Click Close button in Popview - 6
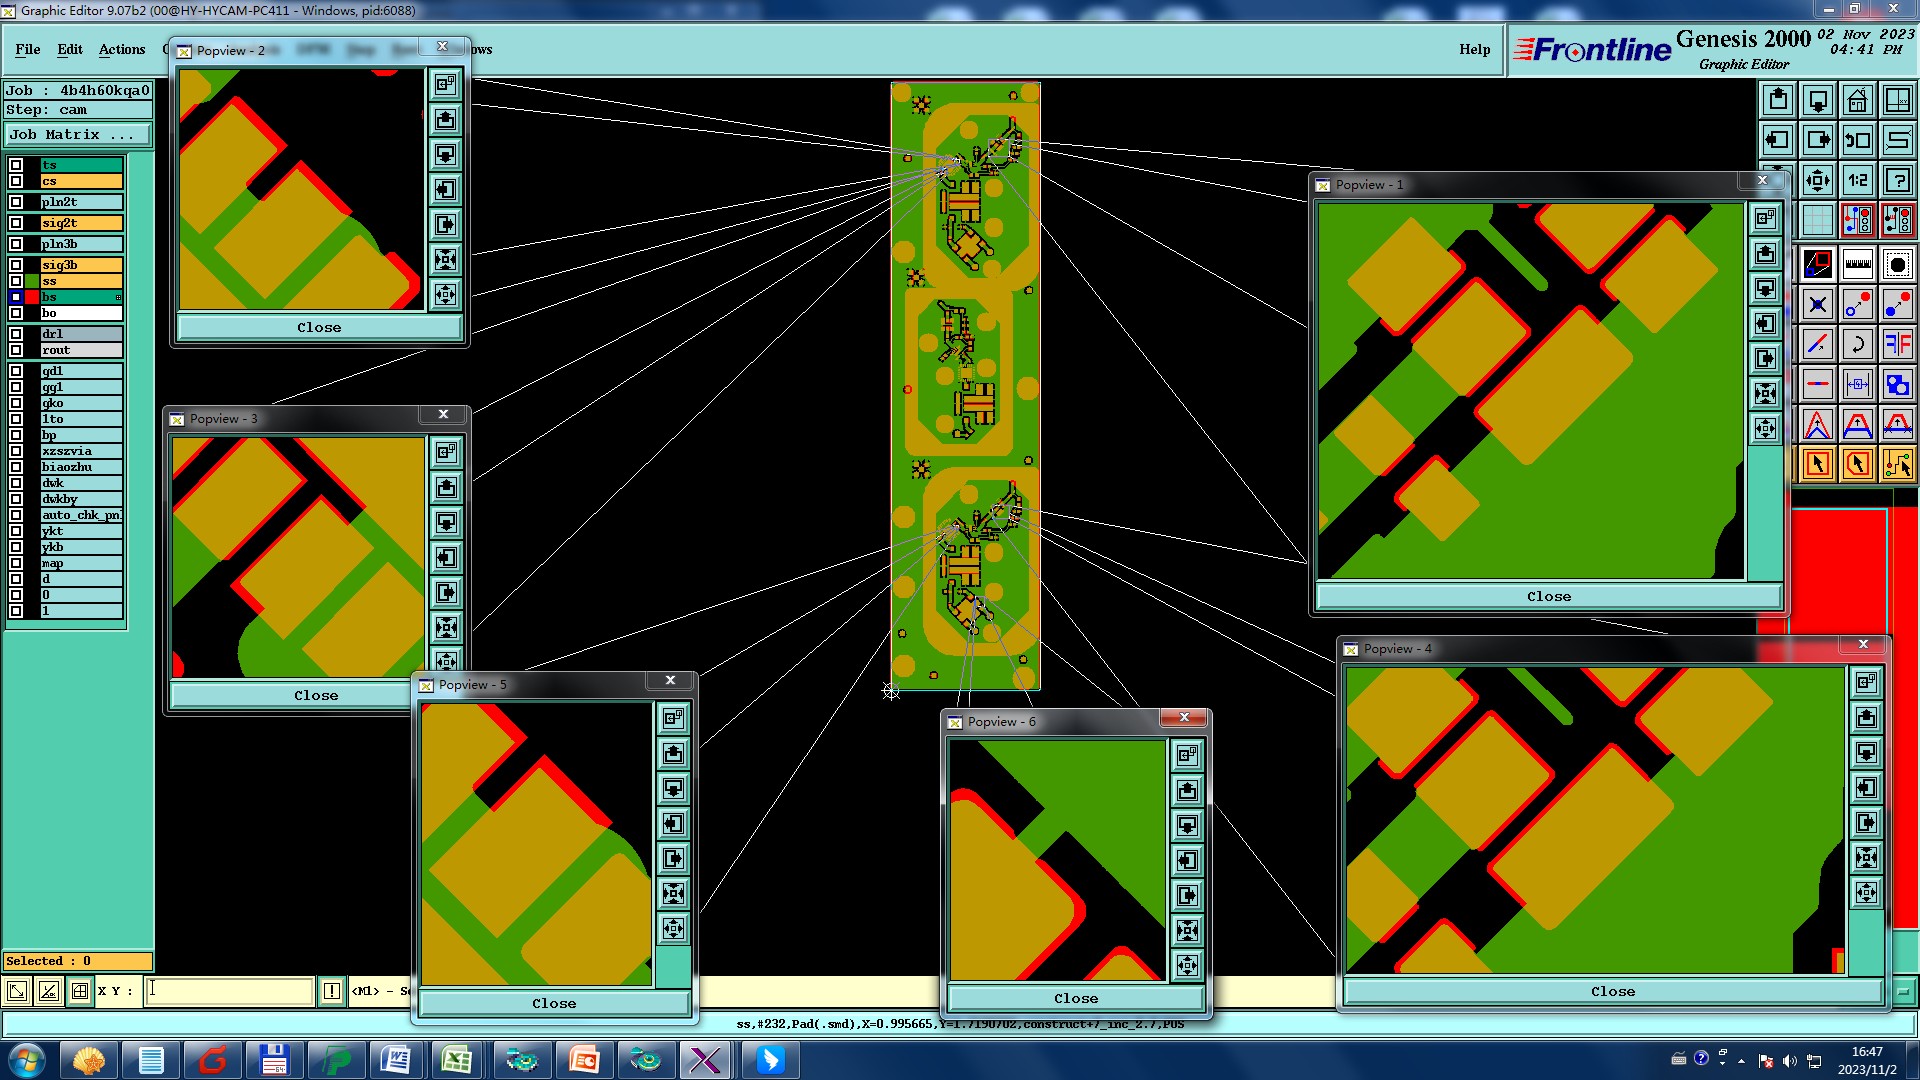Viewport: 1920px width, 1080px height. click(1076, 998)
